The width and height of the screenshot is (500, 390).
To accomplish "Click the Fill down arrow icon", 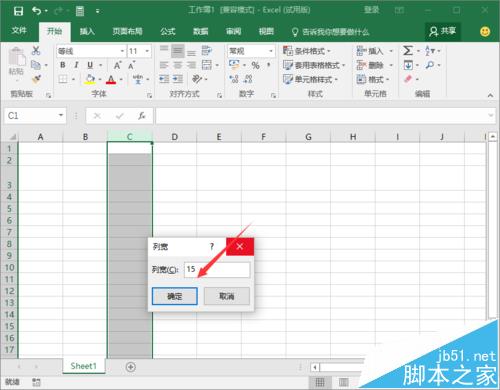I will pyautogui.click(x=408, y=65).
